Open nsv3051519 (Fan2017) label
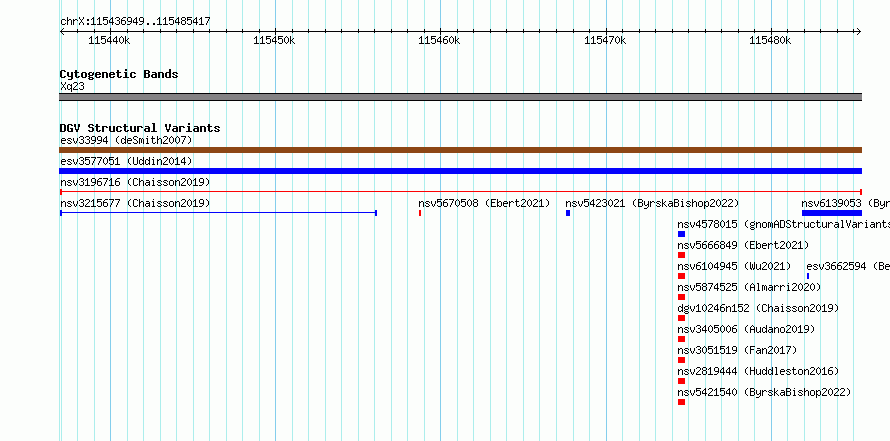 coord(737,350)
